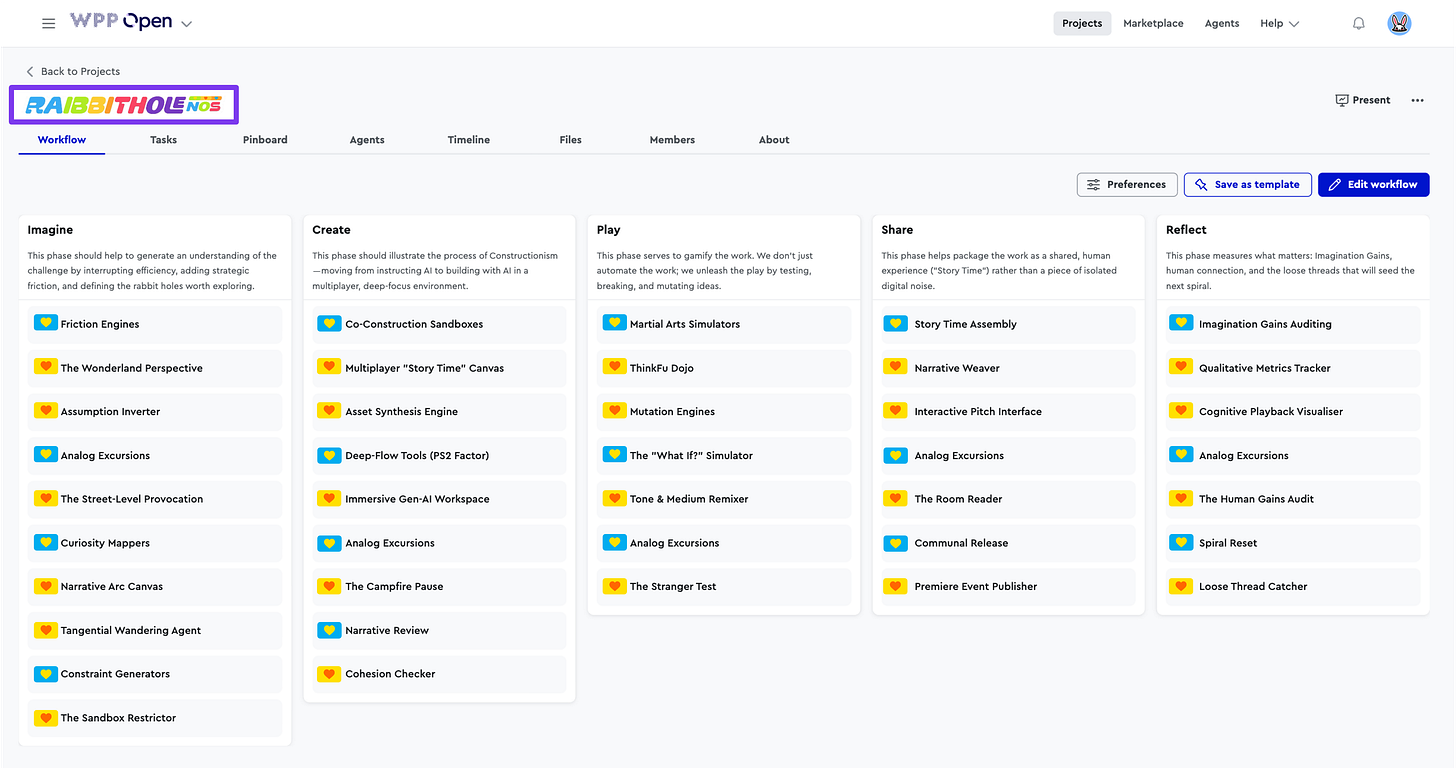
Task: Switch to the Timeline tab
Action: 469,140
